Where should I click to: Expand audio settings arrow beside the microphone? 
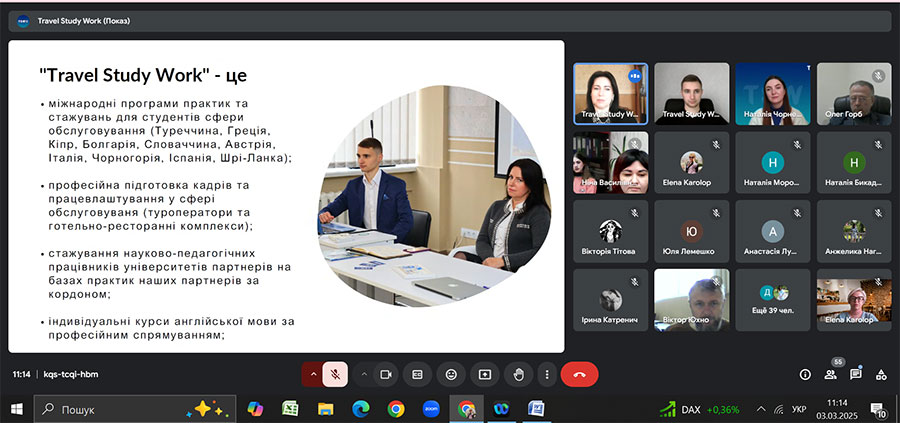pyautogui.click(x=313, y=374)
